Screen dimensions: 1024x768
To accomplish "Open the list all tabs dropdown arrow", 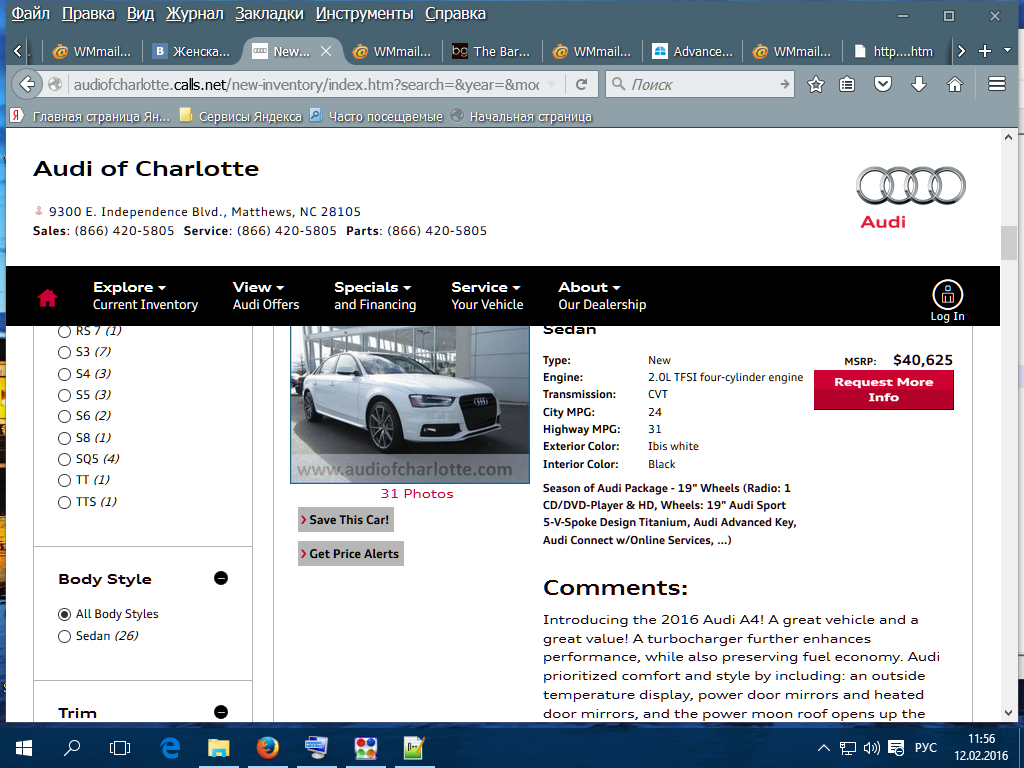I will pos(1006,51).
